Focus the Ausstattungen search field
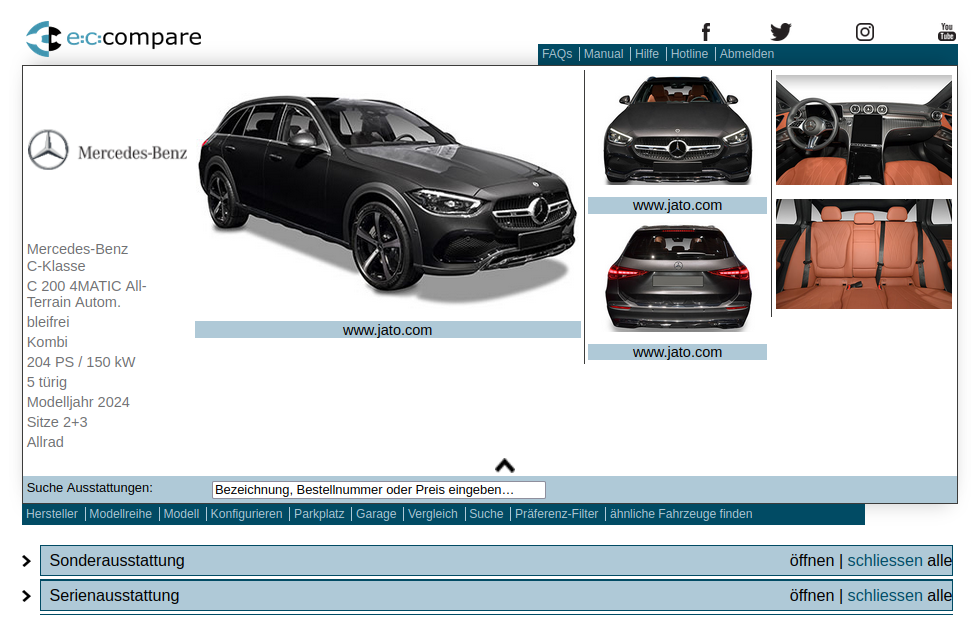The width and height of the screenshot is (975, 631). pos(379,490)
